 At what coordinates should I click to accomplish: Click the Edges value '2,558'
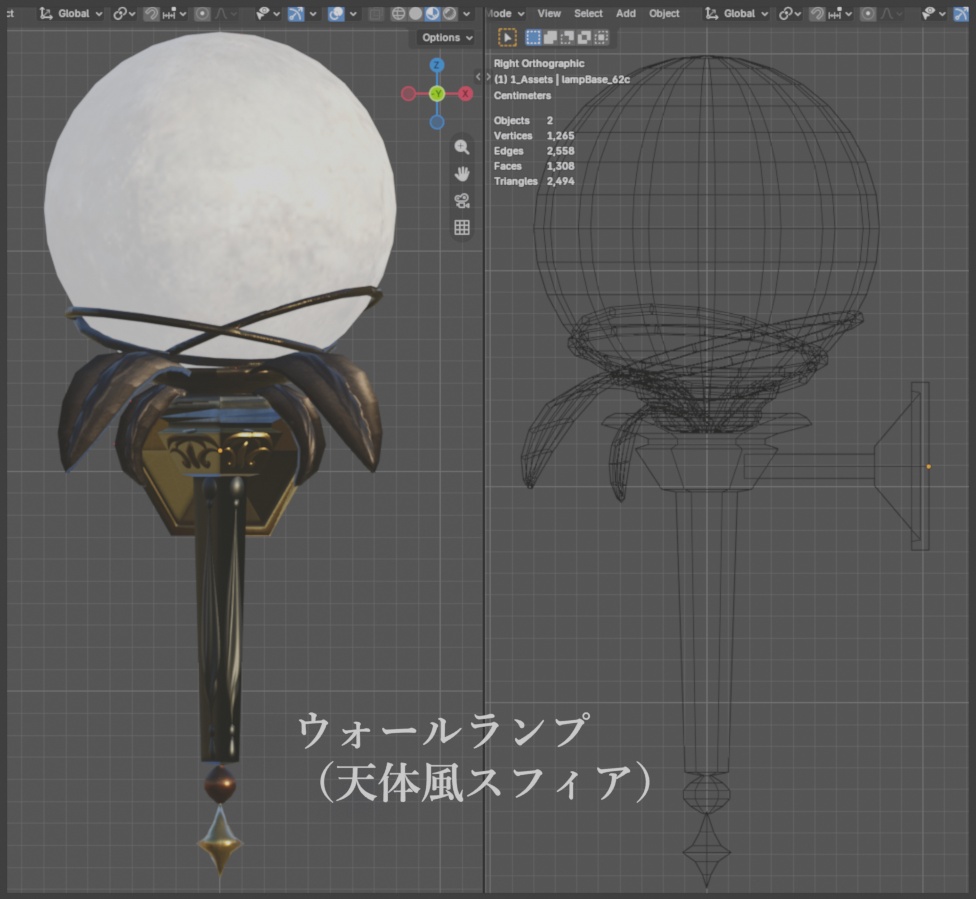(560, 151)
